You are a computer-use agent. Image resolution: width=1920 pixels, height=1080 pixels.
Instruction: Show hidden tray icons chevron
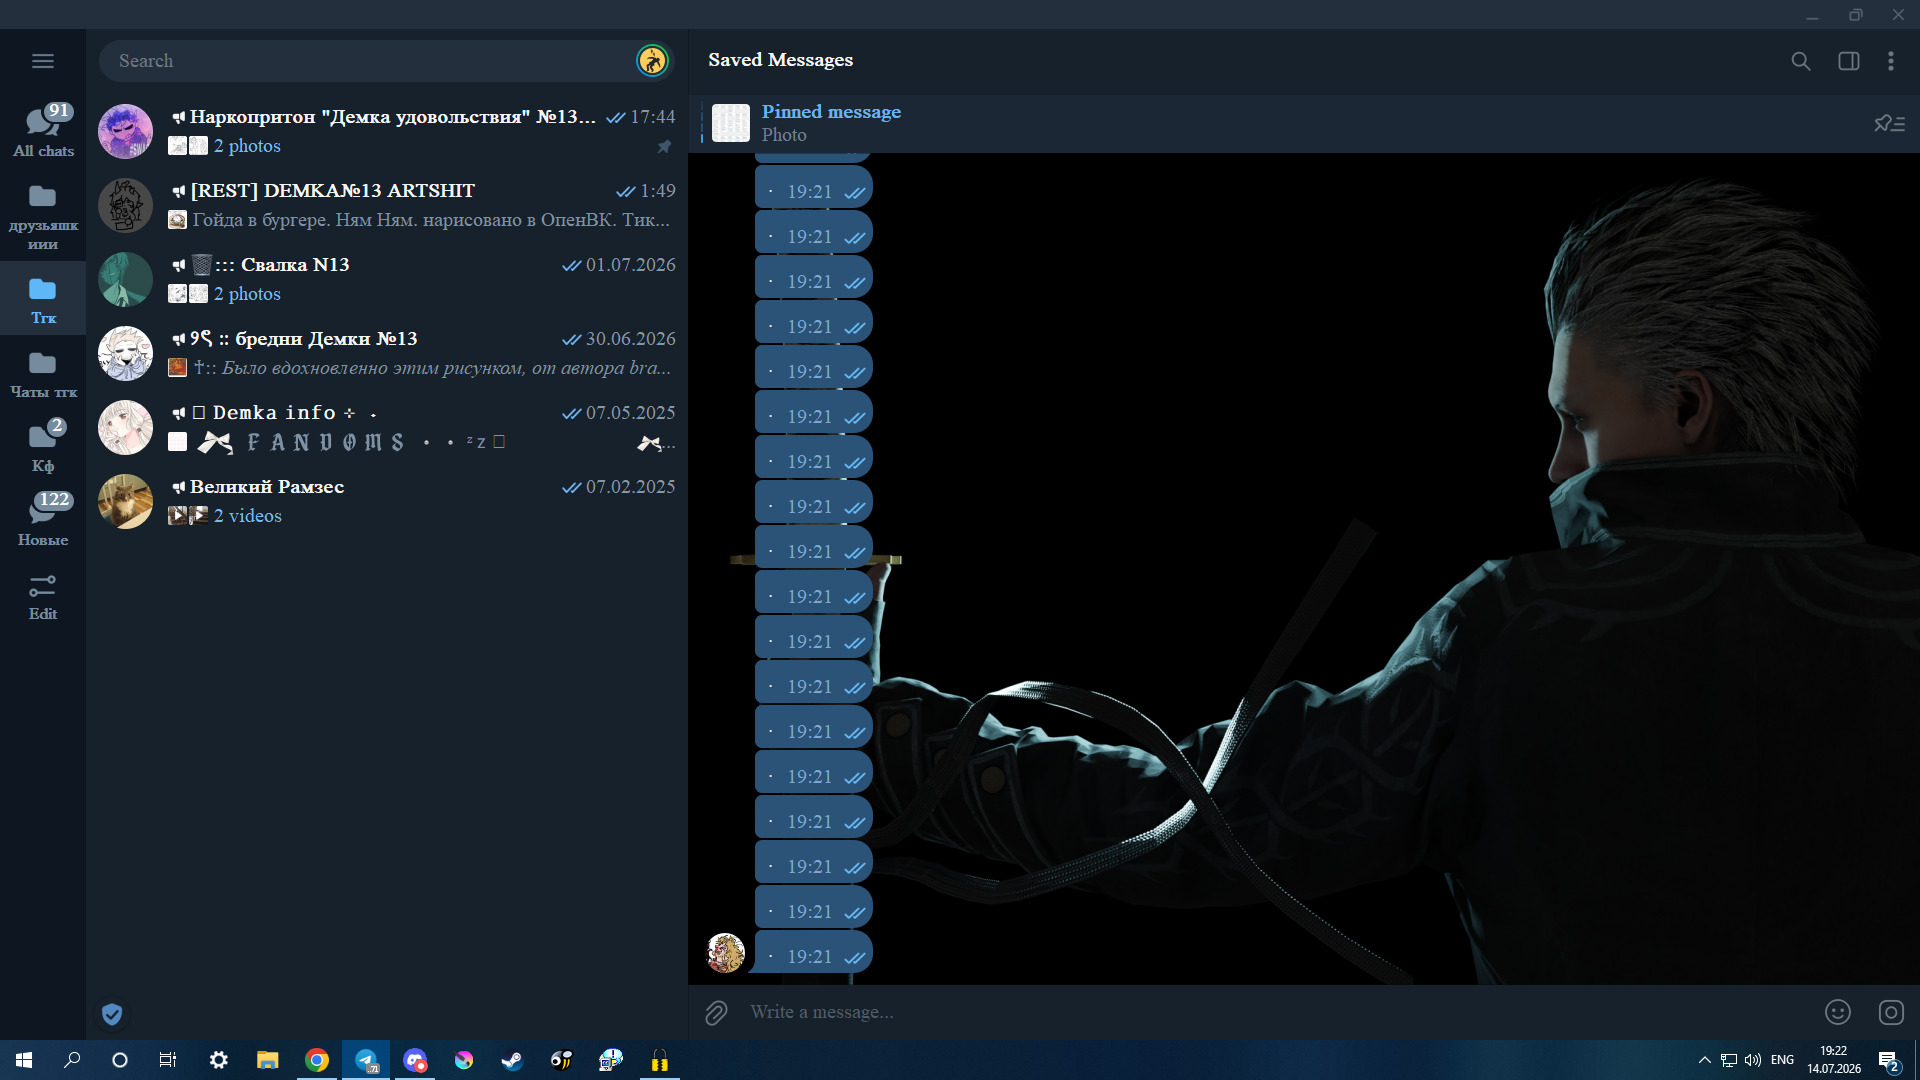pos(1704,1060)
